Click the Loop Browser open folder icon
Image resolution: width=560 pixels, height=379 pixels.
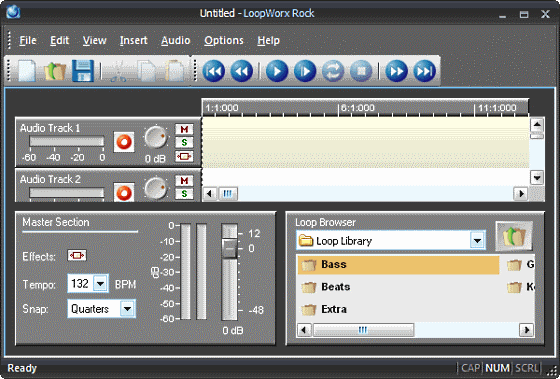click(514, 236)
